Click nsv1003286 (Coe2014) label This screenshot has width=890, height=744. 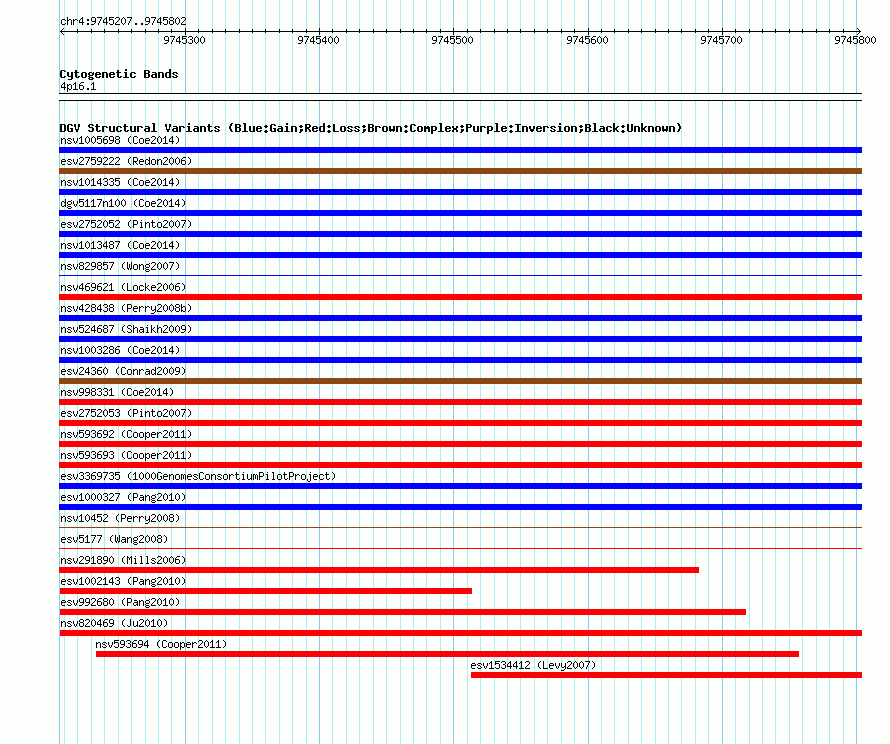click(x=120, y=350)
